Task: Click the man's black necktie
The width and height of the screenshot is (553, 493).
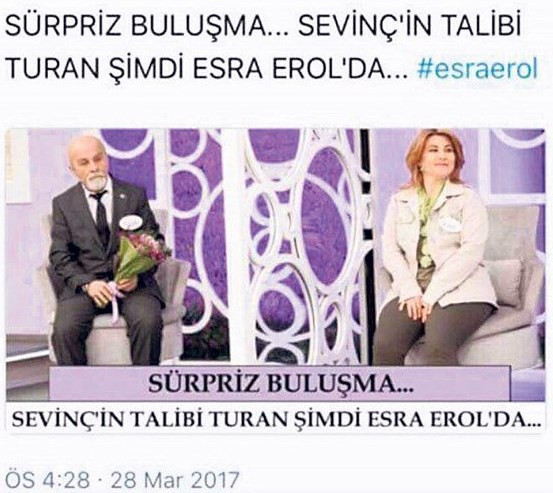Action: coord(101,218)
